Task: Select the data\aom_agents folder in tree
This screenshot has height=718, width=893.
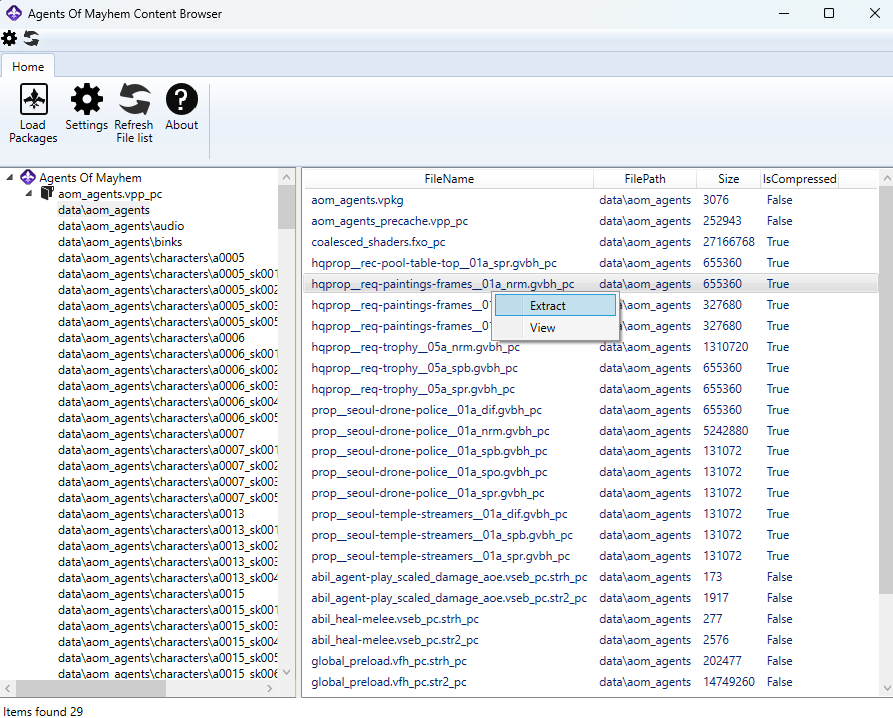Action: (104, 210)
